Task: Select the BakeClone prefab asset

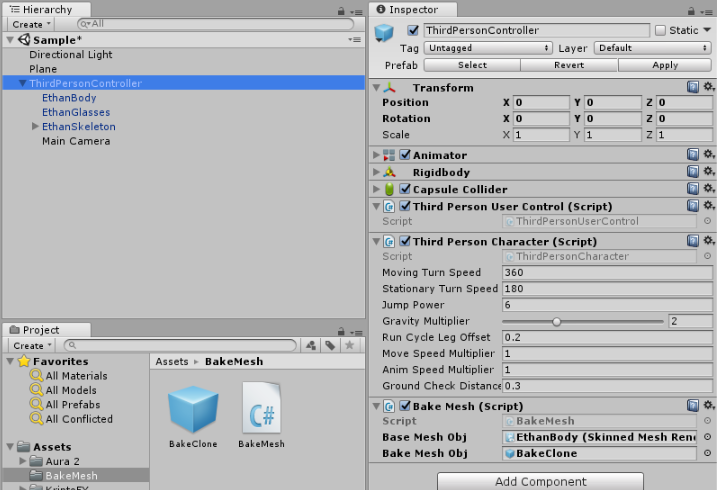Action: tap(193, 415)
